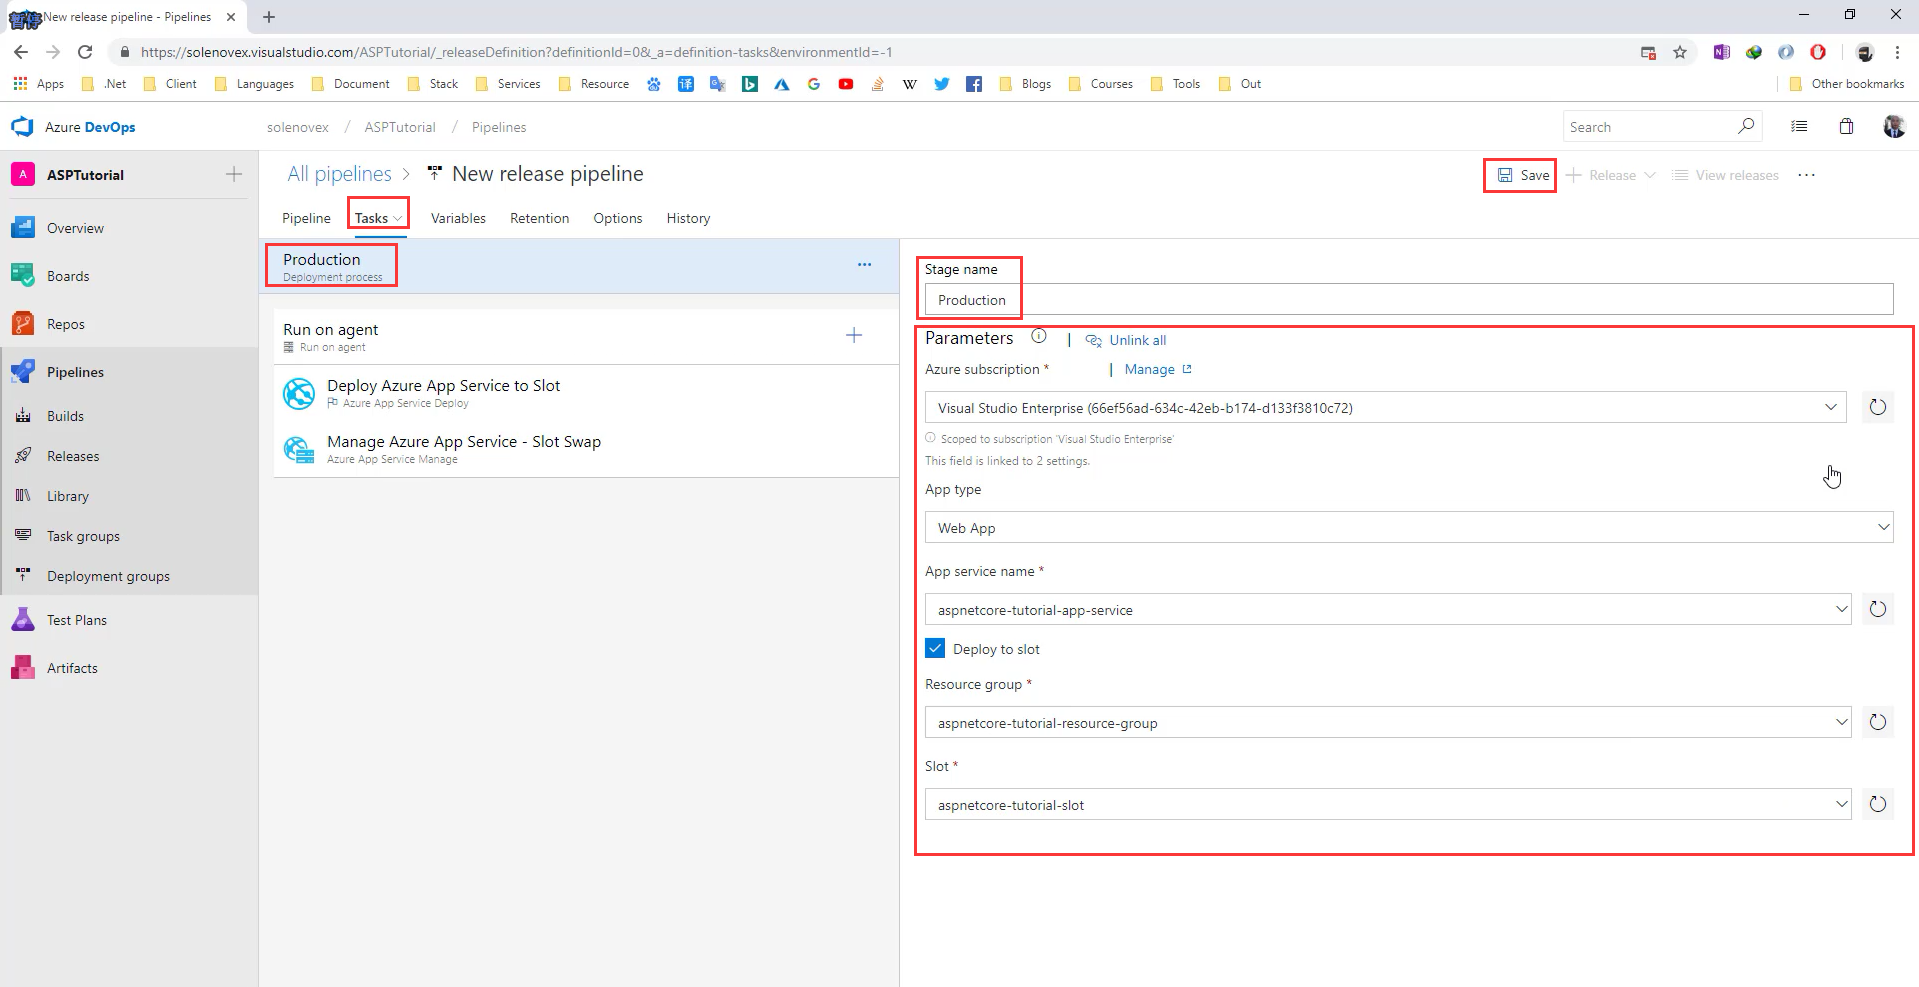Viewport: 1919px width, 987px height.
Task: Open the user profile avatar
Action: (1894, 126)
